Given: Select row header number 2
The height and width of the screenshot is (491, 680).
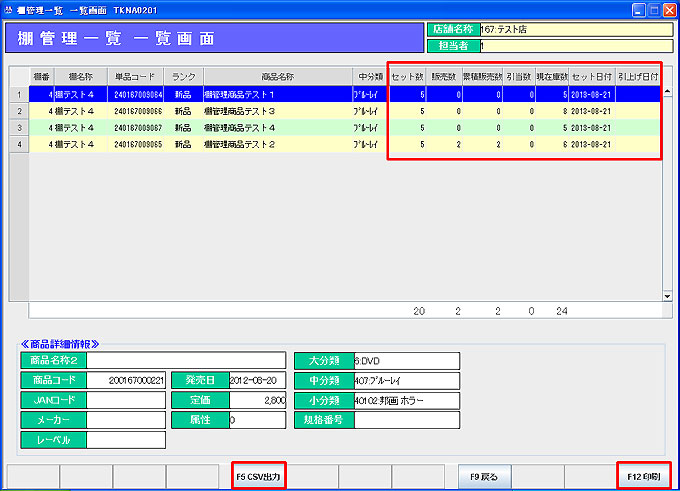Looking at the screenshot, I should (18, 111).
